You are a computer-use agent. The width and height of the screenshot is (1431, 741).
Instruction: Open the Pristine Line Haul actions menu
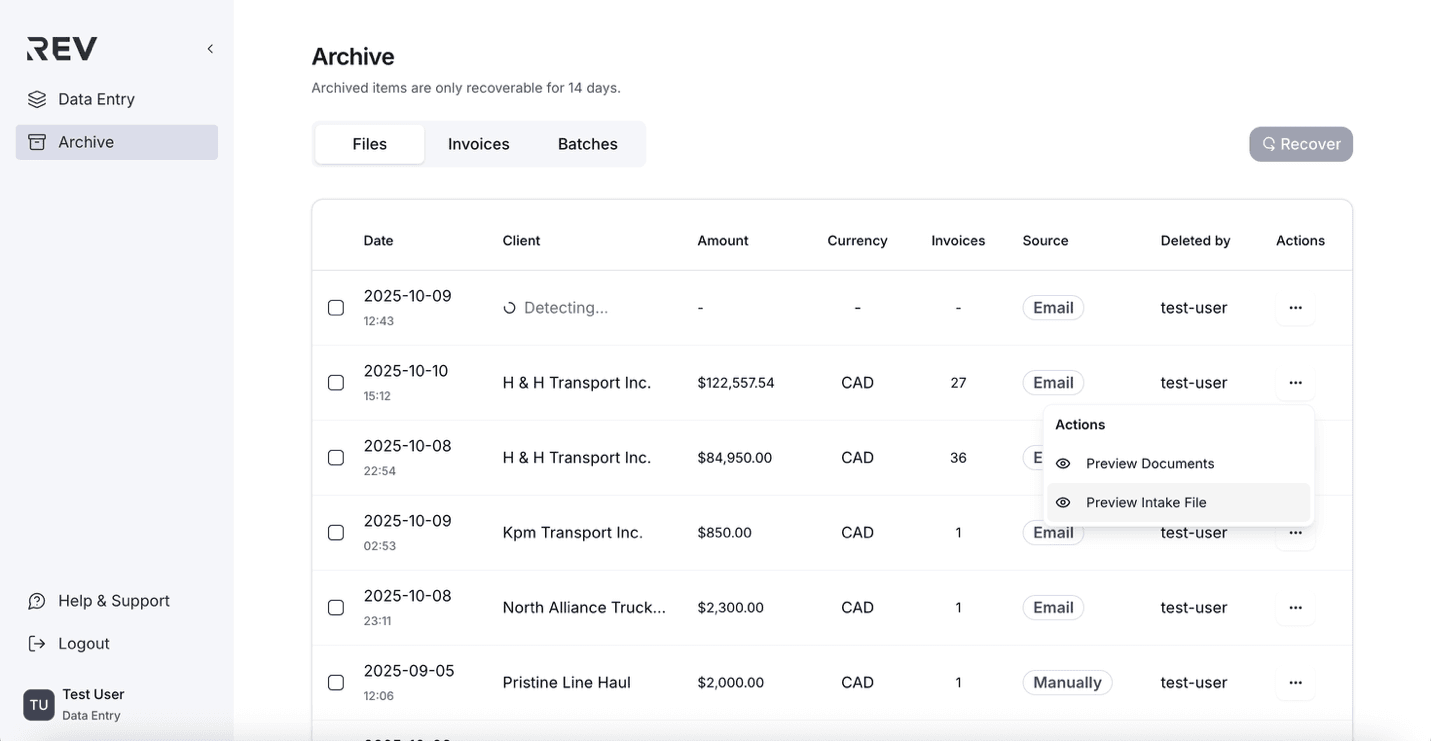pos(1295,682)
